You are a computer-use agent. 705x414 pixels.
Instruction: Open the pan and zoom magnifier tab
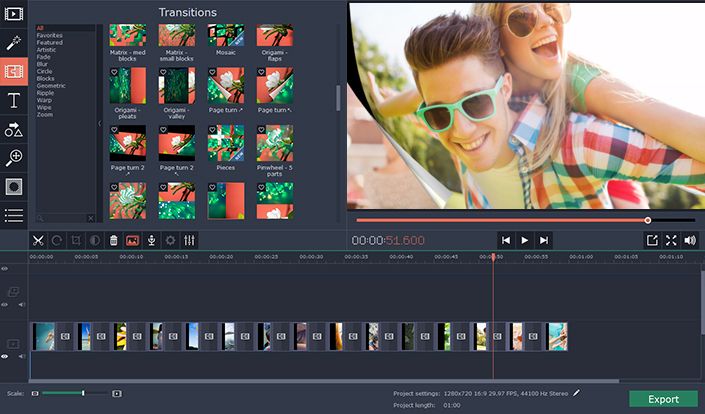pyautogui.click(x=14, y=157)
